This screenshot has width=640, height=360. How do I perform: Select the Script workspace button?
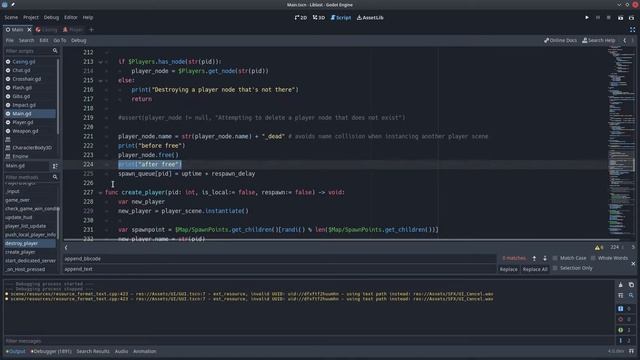(x=341, y=18)
